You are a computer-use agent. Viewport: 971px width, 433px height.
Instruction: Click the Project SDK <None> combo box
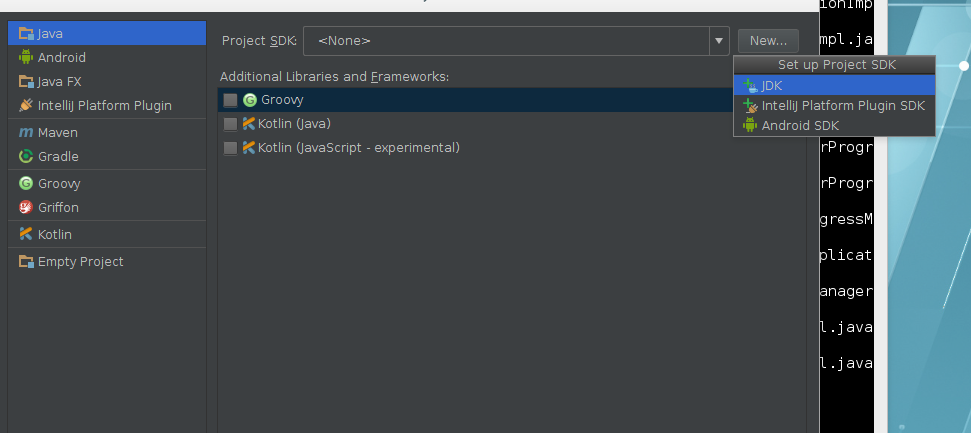516,41
